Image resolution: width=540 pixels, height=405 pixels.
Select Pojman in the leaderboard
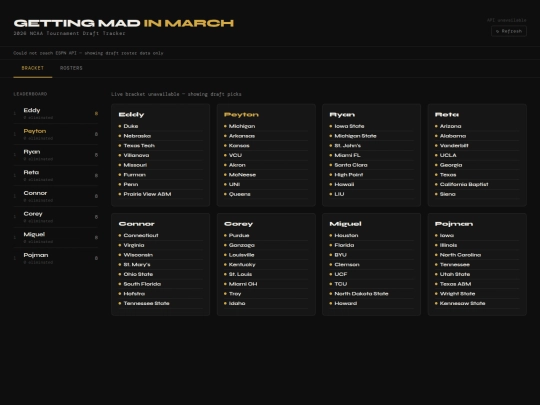(x=56, y=258)
